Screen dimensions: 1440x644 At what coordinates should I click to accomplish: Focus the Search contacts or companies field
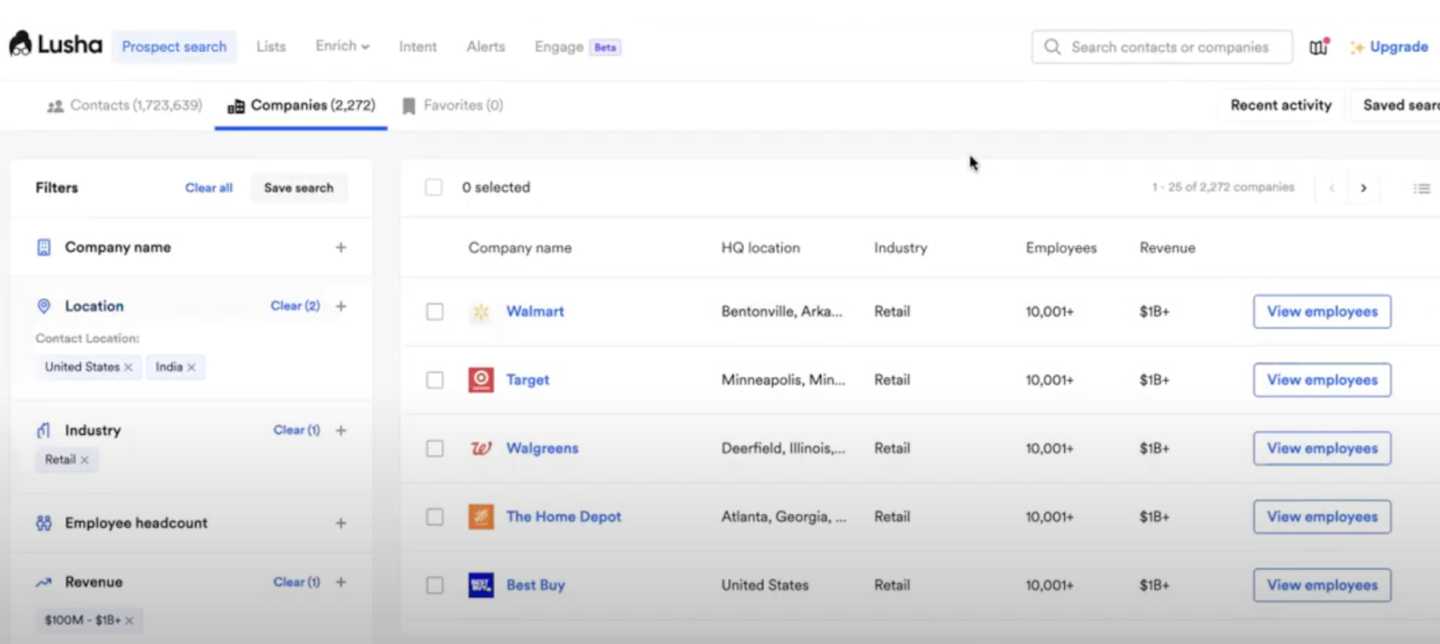click(1162, 47)
